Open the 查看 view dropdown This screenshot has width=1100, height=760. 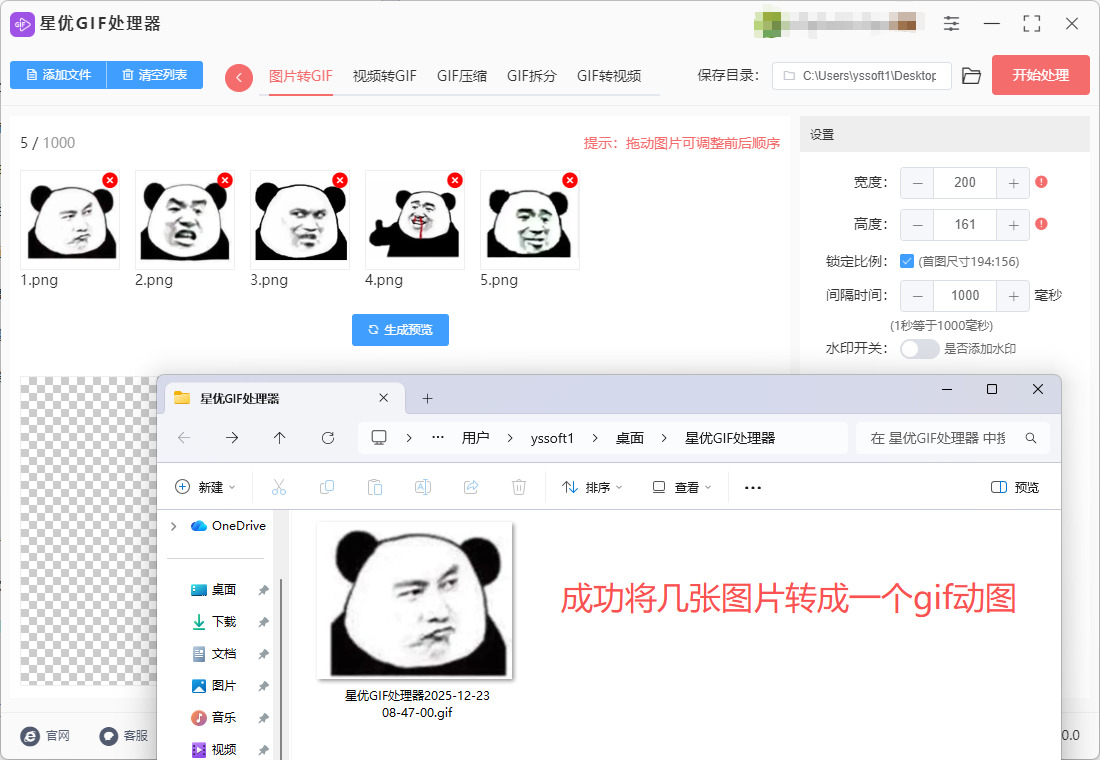click(x=682, y=487)
